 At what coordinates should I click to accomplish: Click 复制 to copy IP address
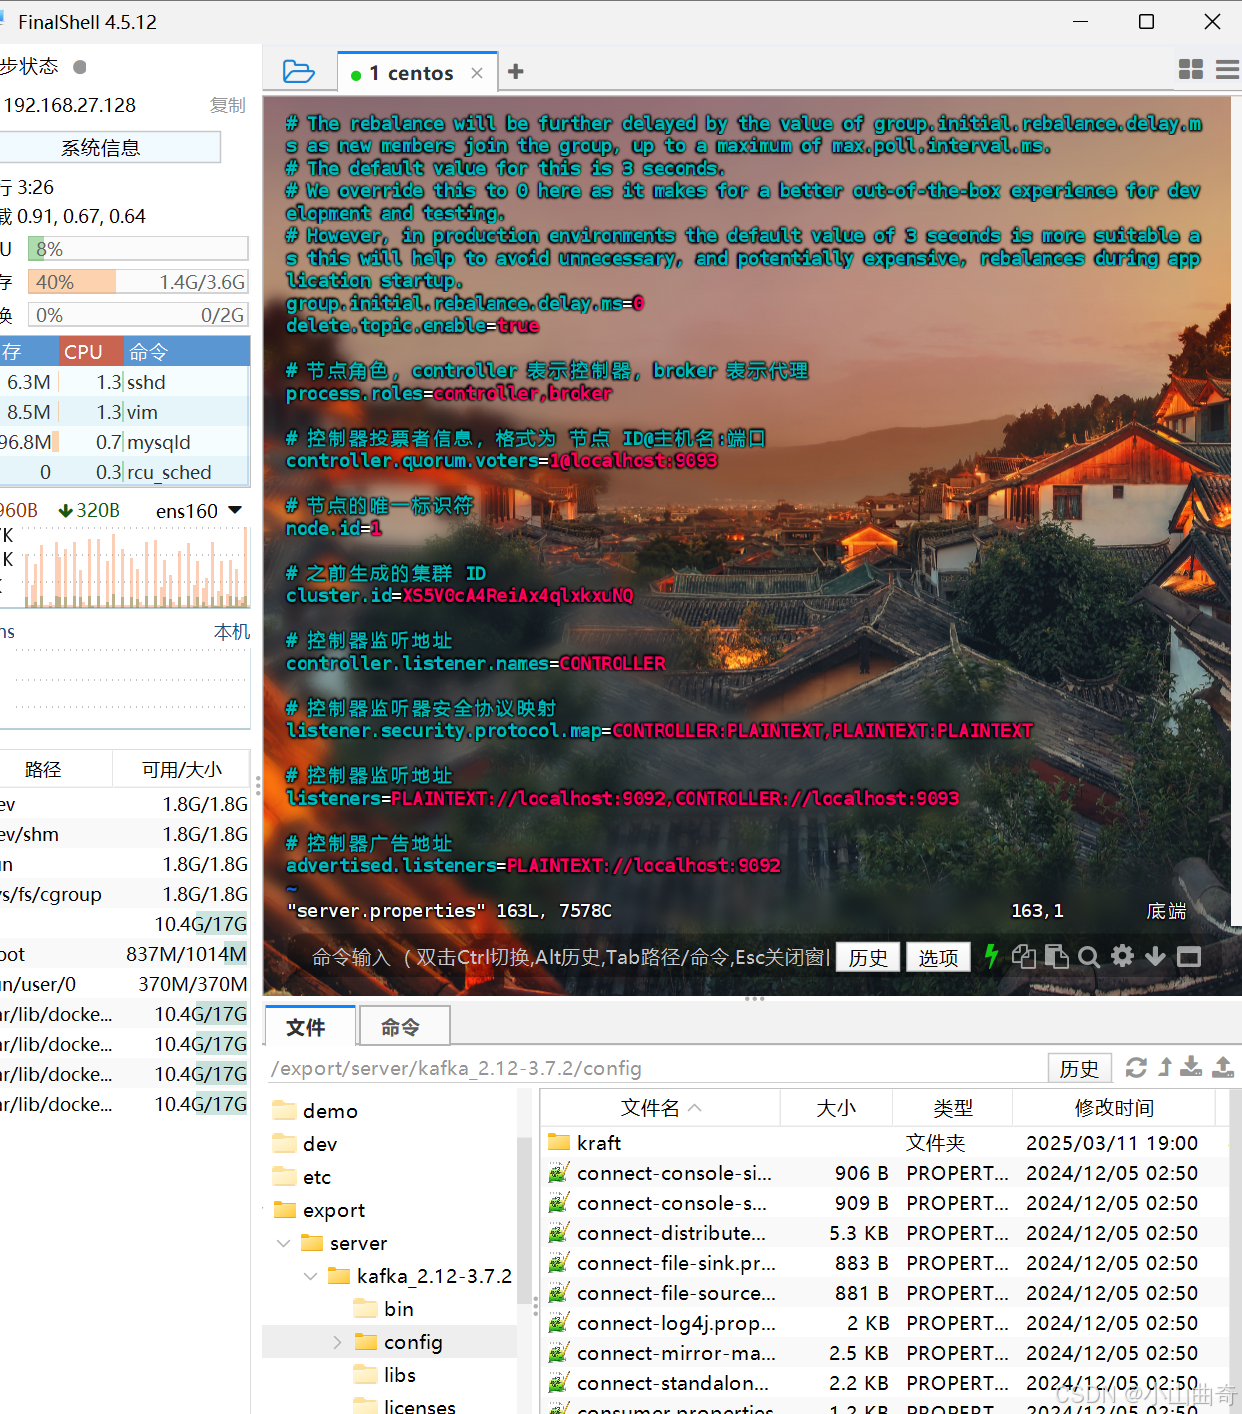pos(228,105)
